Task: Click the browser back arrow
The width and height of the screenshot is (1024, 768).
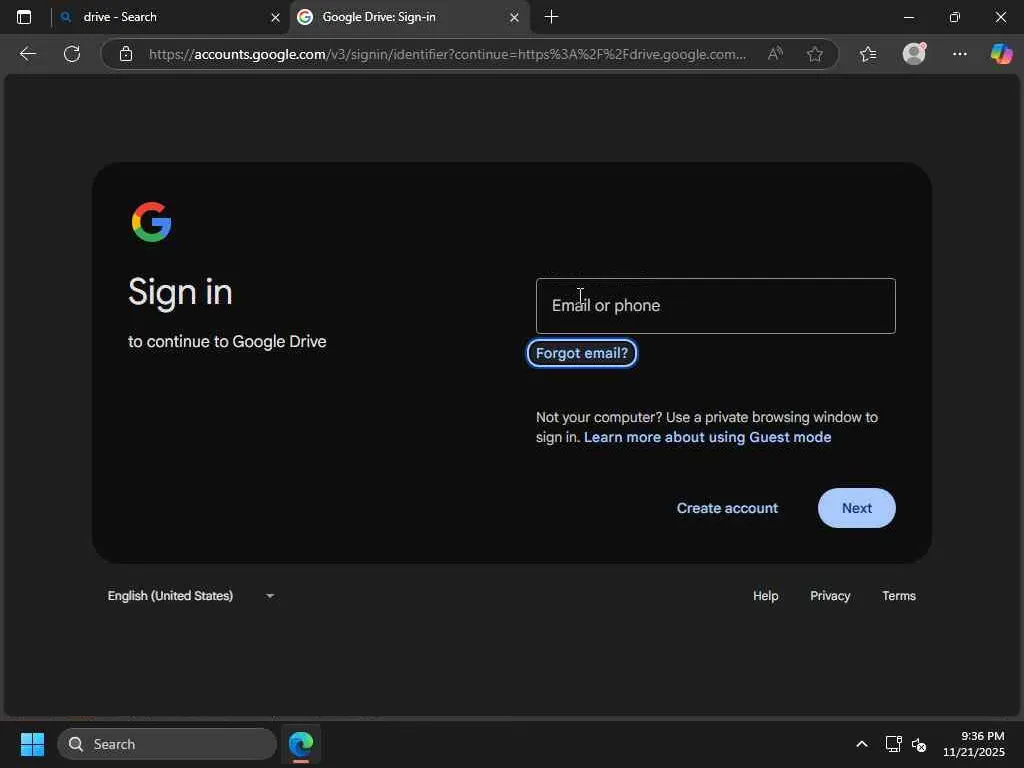Action: (27, 54)
